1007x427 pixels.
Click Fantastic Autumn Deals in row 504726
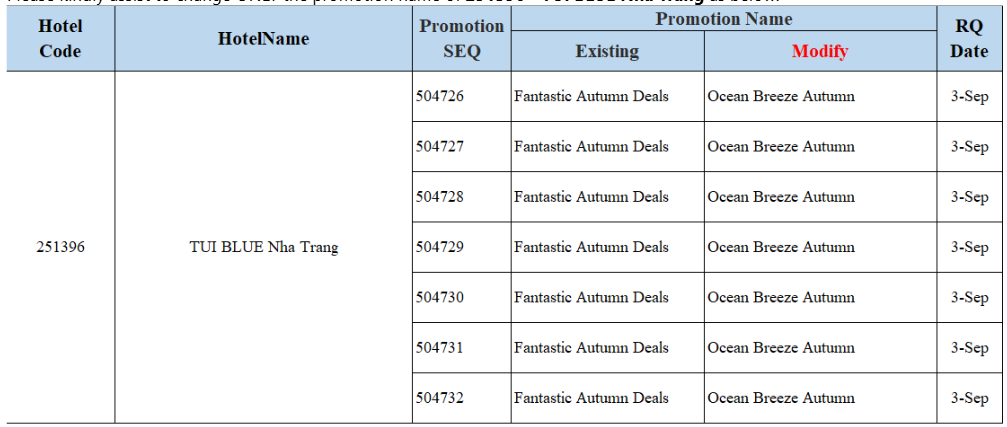click(591, 97)
